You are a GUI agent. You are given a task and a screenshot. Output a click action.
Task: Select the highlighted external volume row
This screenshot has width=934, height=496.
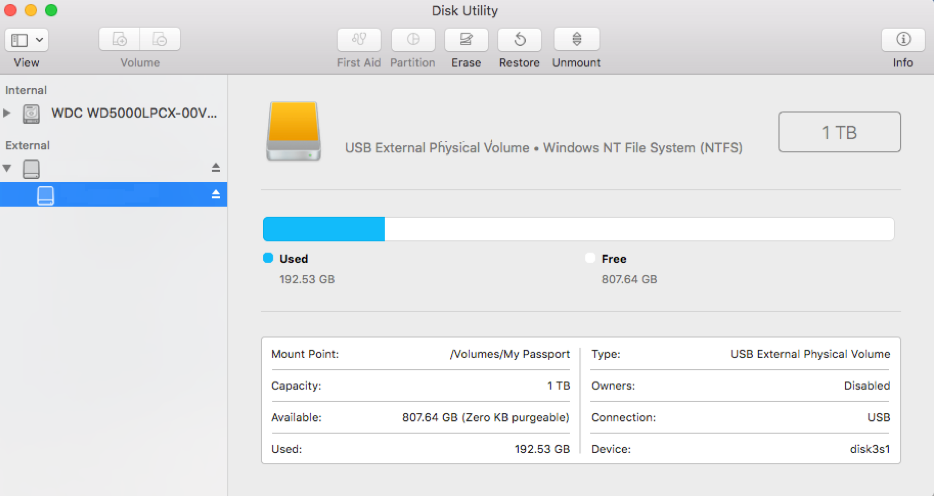[113, 195]
